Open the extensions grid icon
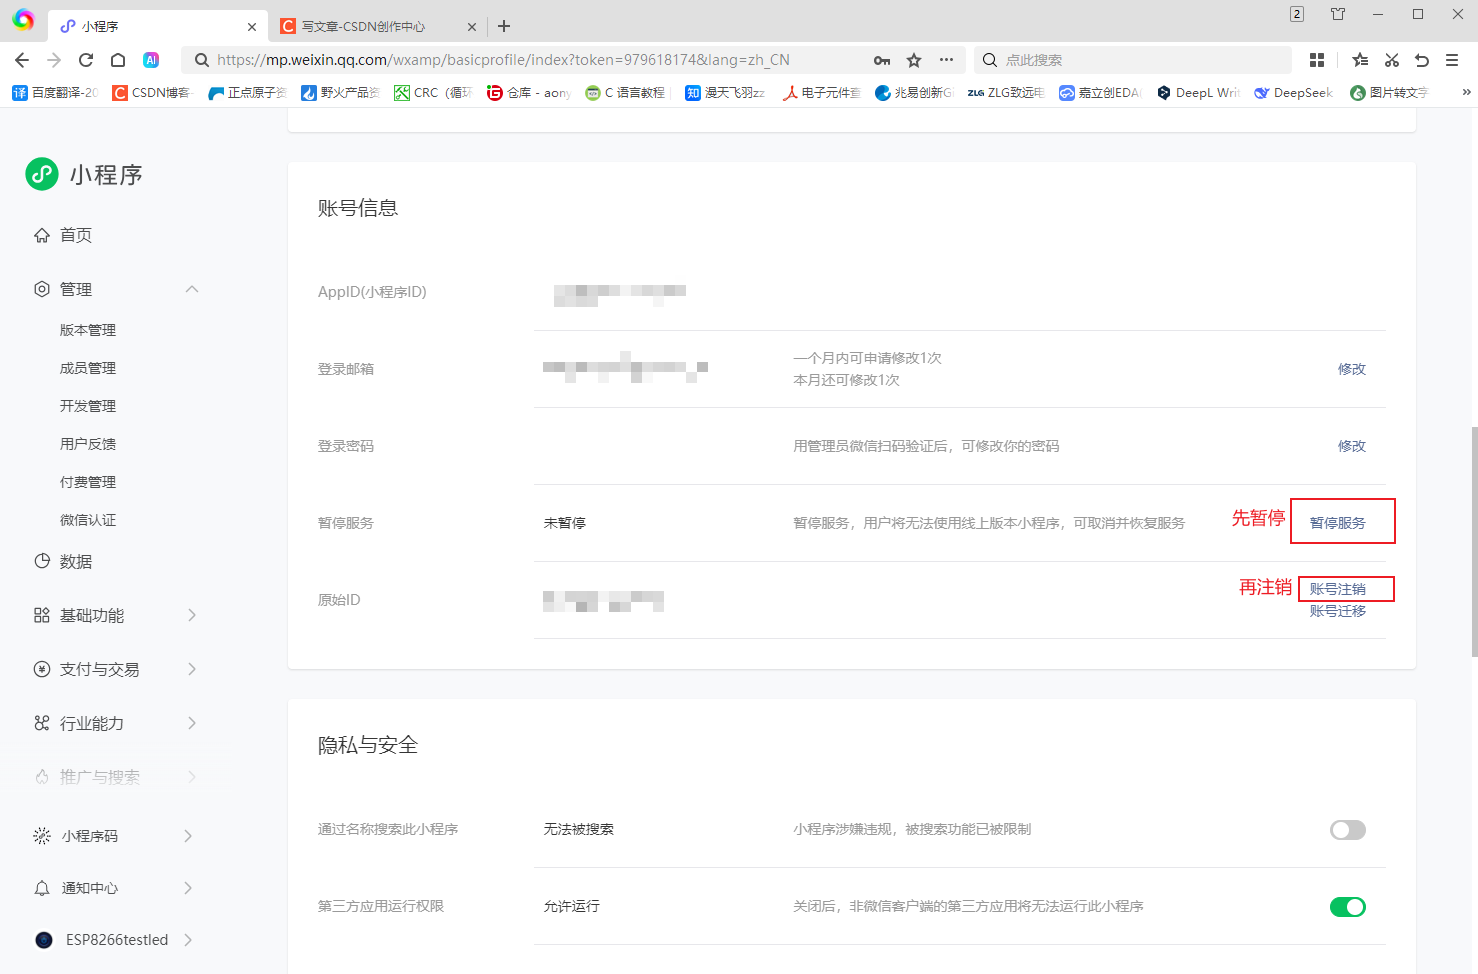The height and width of the screenshot is (974, 1478). point(1317,60)
